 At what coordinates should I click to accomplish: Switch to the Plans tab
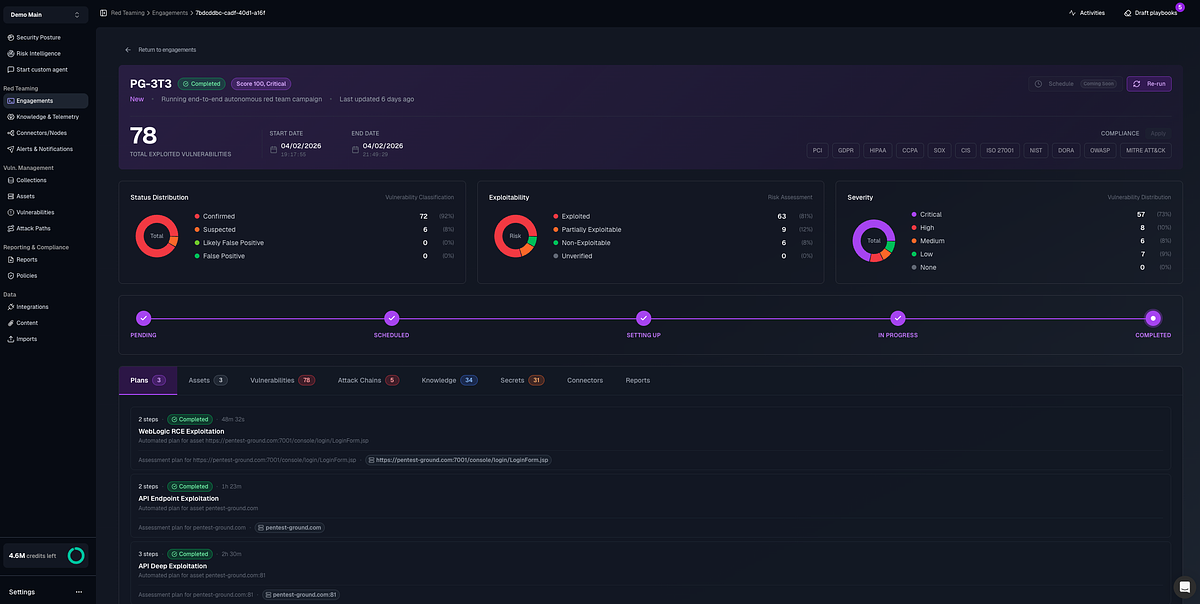click(148, 380)
